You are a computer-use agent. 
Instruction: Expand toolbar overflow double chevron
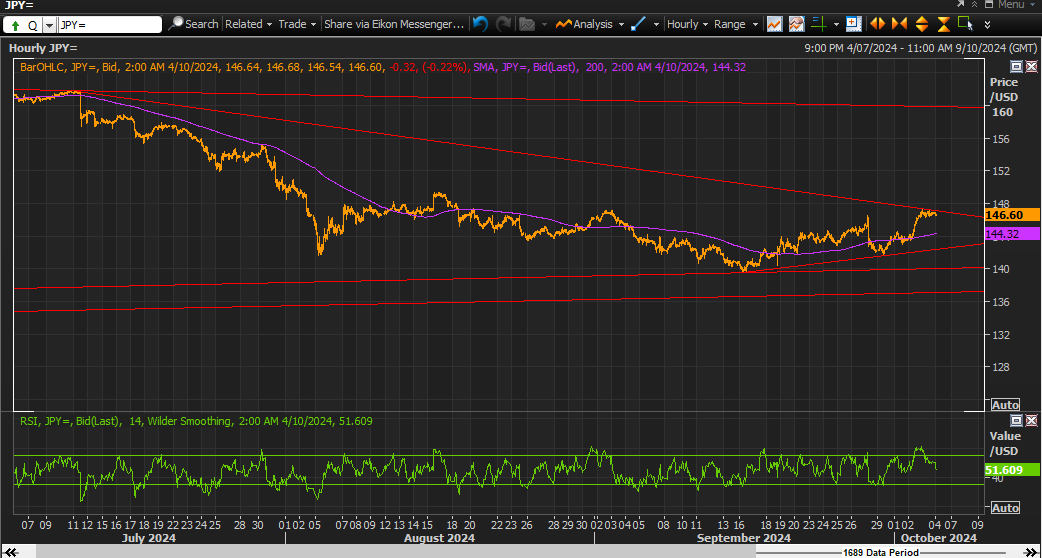(988, 25)
